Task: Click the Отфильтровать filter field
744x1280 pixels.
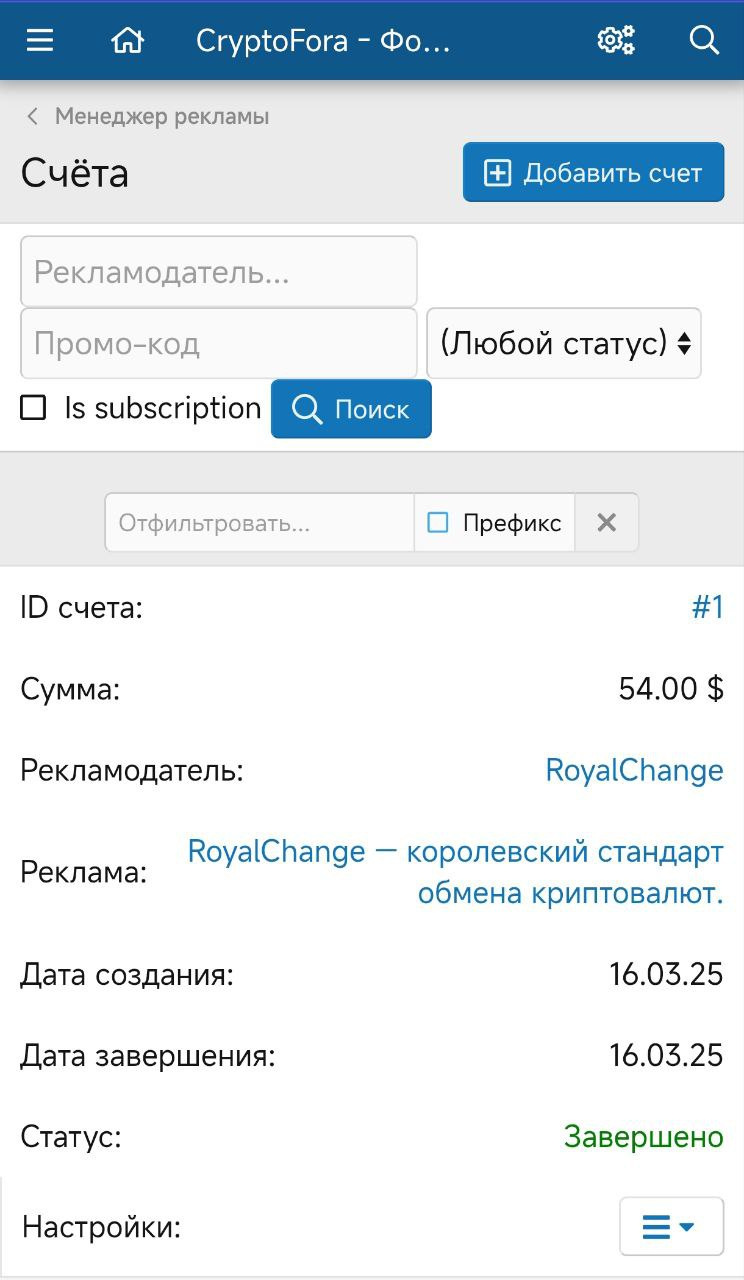Action: pos(259,522)
